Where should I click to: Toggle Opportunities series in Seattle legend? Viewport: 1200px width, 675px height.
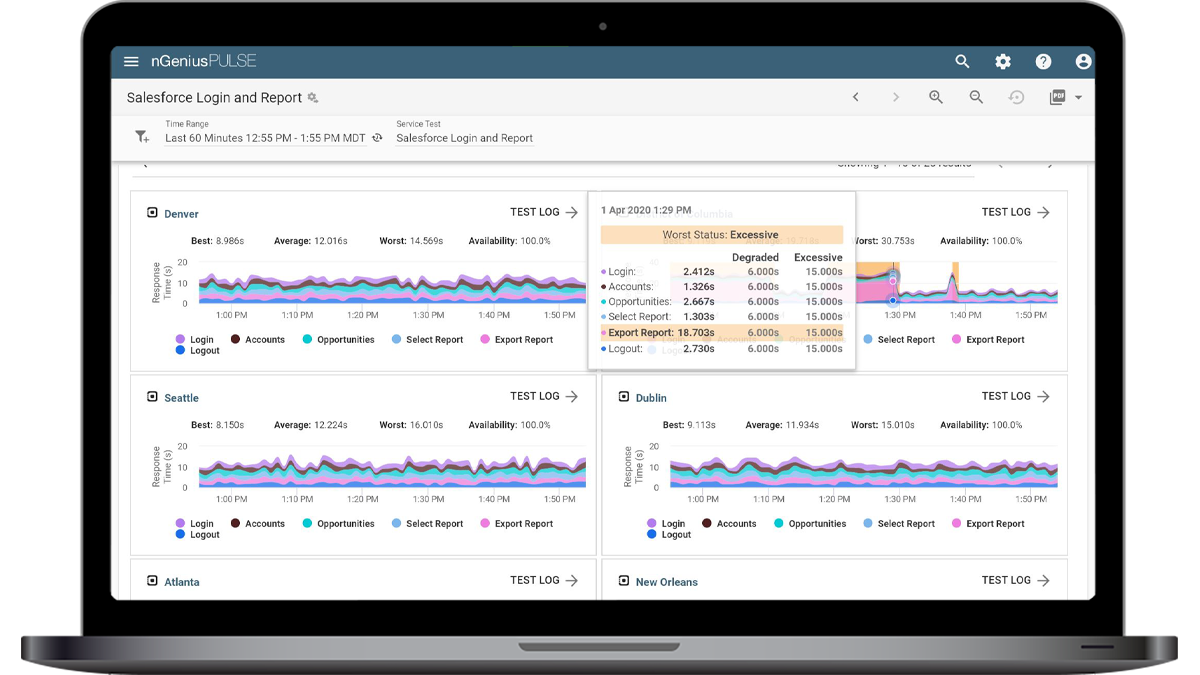pos(336,524)
